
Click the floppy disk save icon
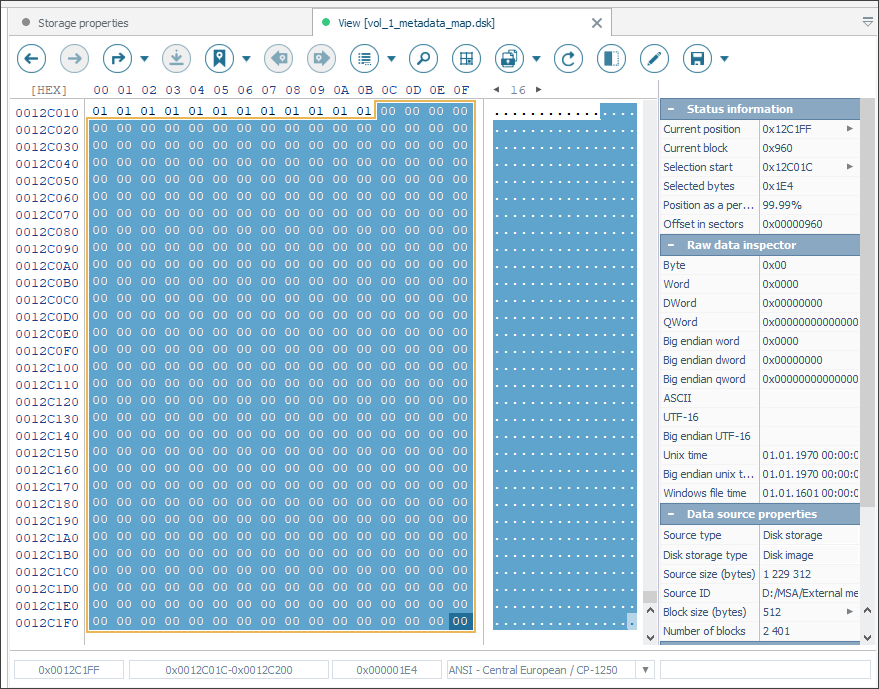[697, 58]
